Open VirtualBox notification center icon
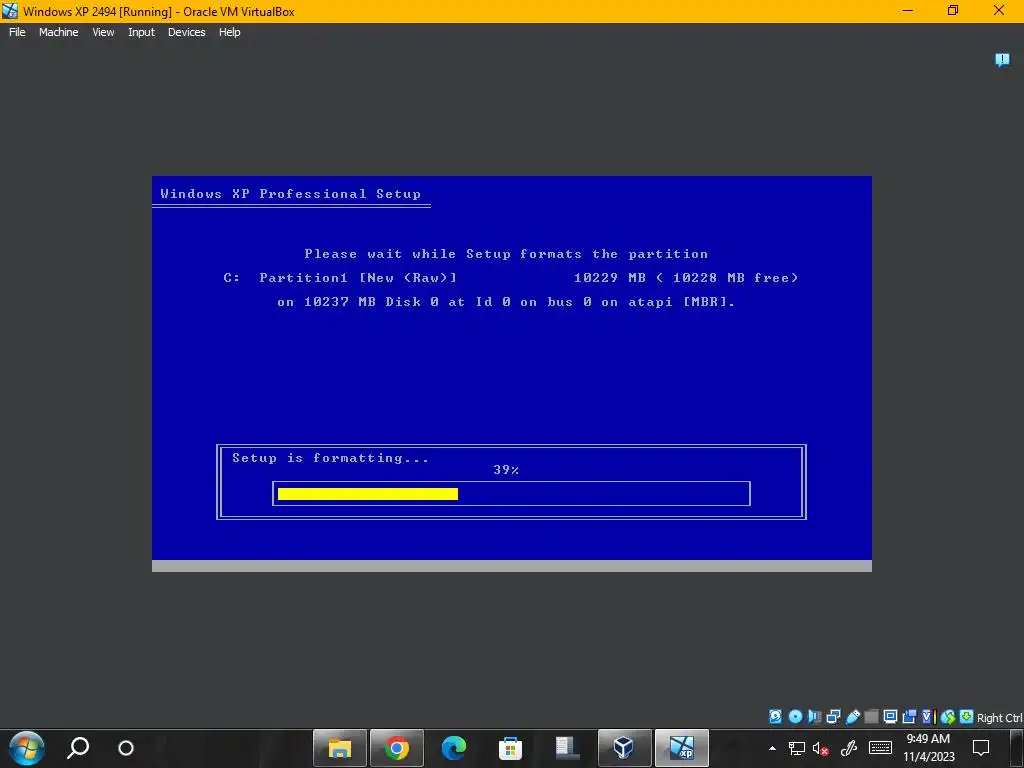This screenshot has height=768, width=1024. click(x=1002, y=60)
